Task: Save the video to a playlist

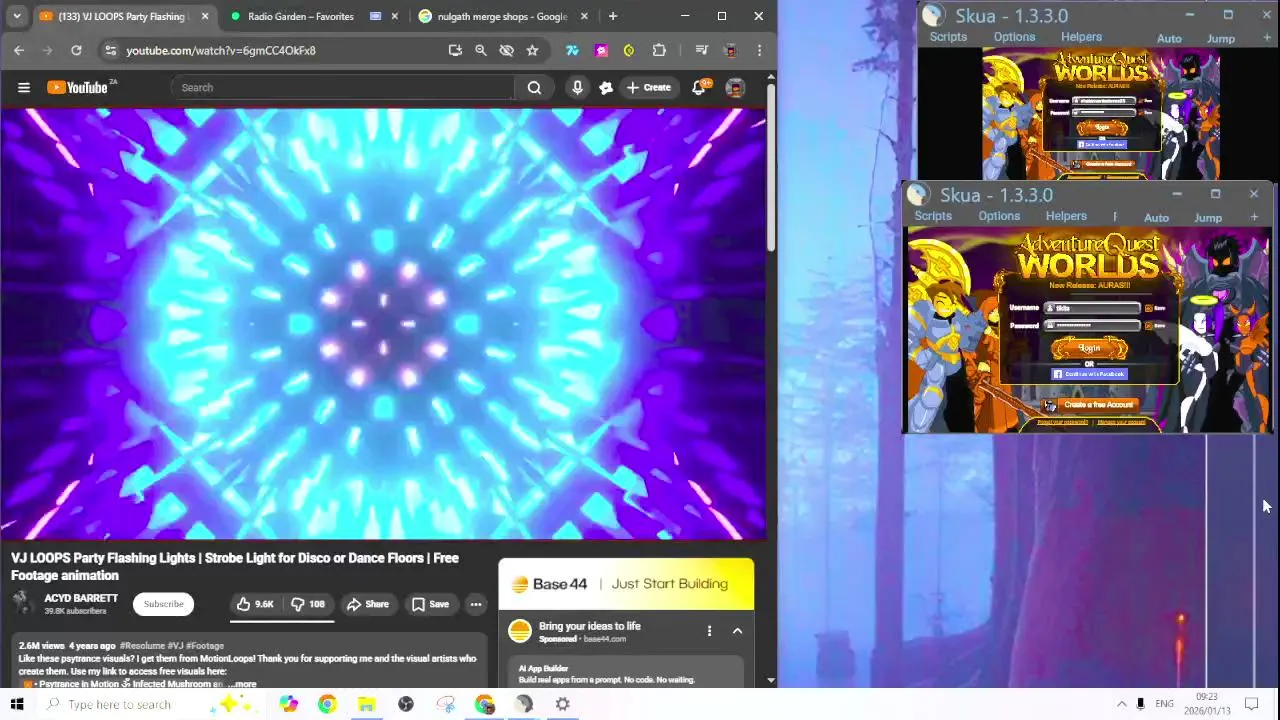Action: click(430, 604)
